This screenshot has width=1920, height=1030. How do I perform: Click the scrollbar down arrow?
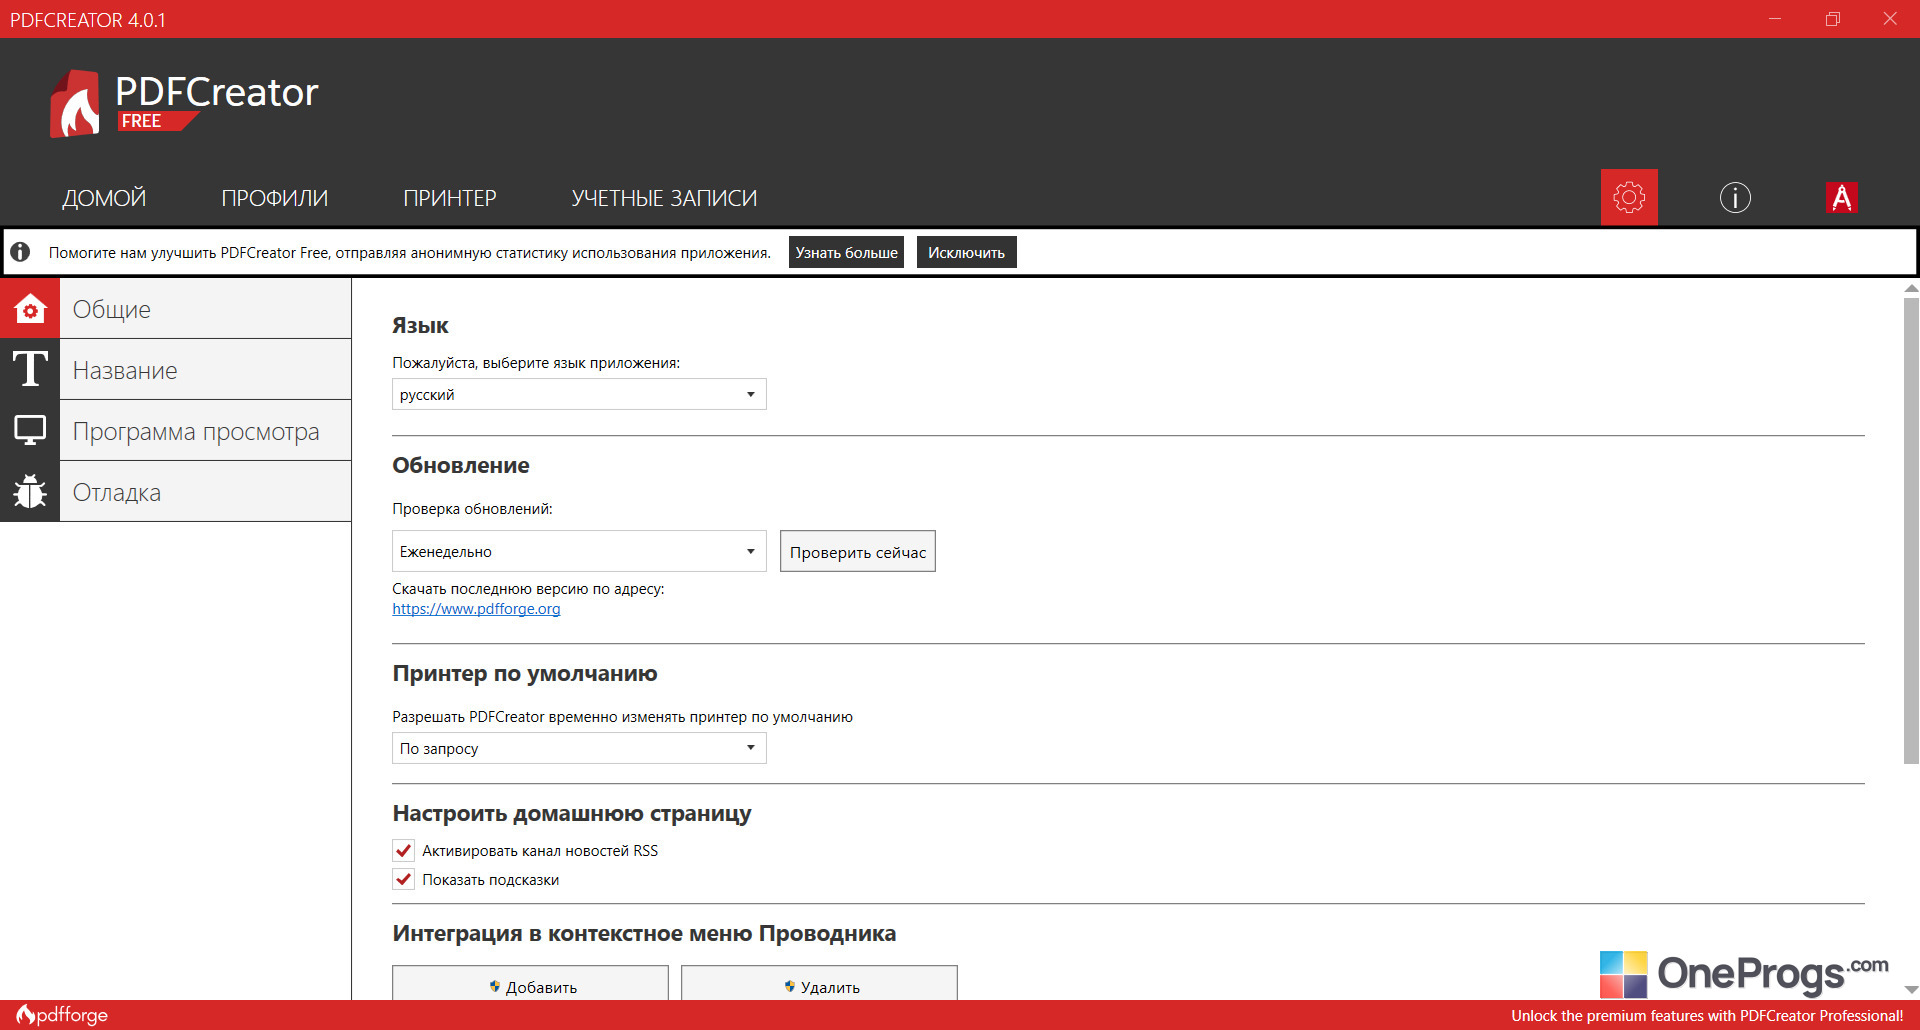1911,989
